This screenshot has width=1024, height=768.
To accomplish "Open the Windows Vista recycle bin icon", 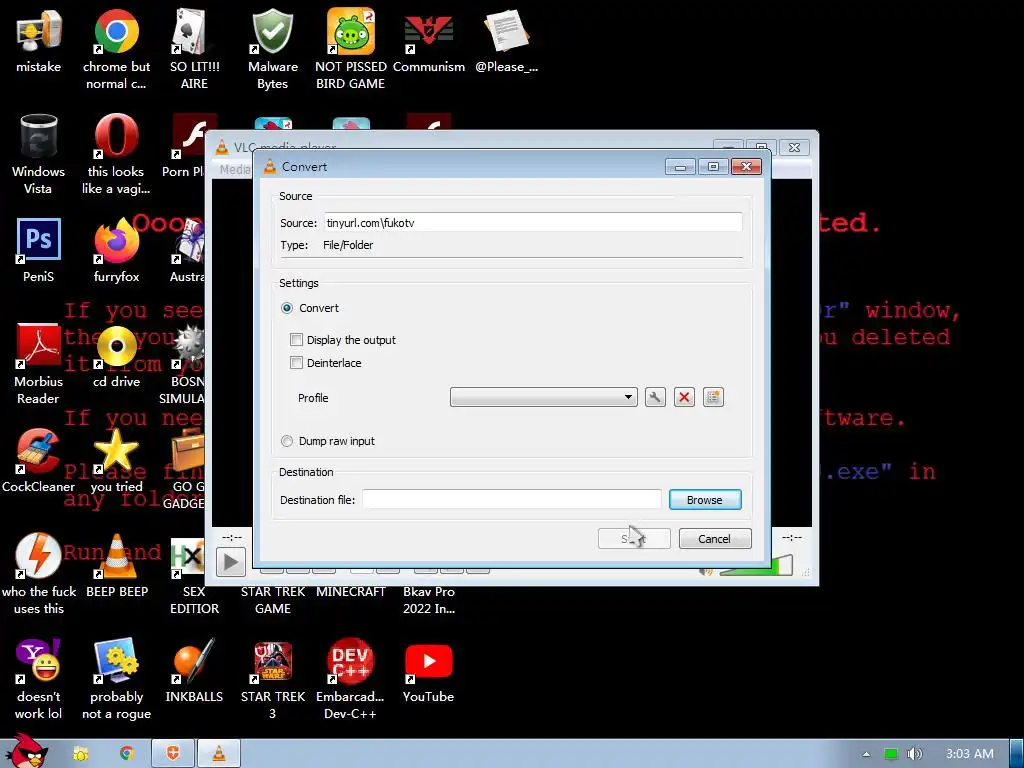I will pos(39,154).
